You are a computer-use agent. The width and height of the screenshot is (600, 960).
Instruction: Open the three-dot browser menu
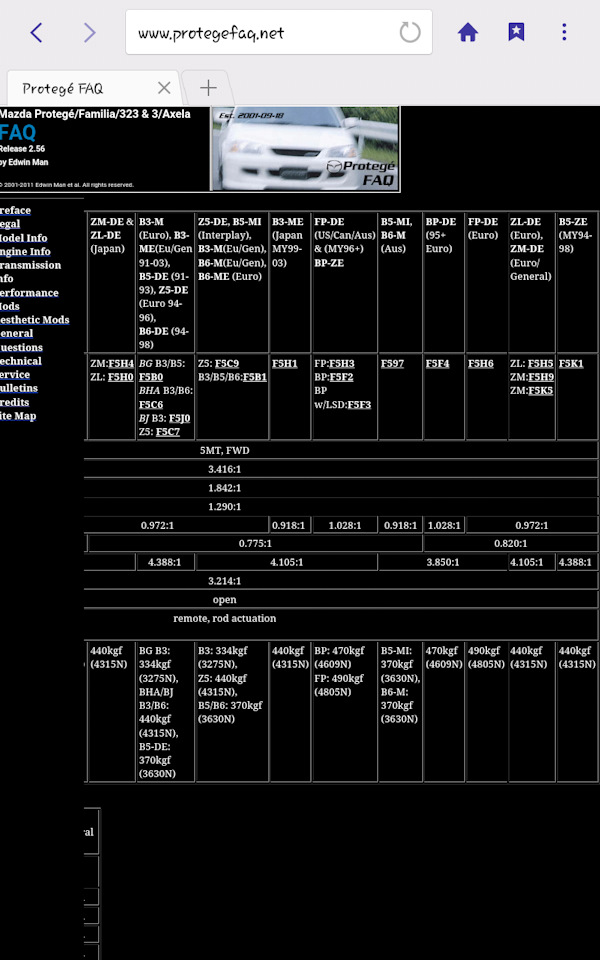tap(564, 32)
